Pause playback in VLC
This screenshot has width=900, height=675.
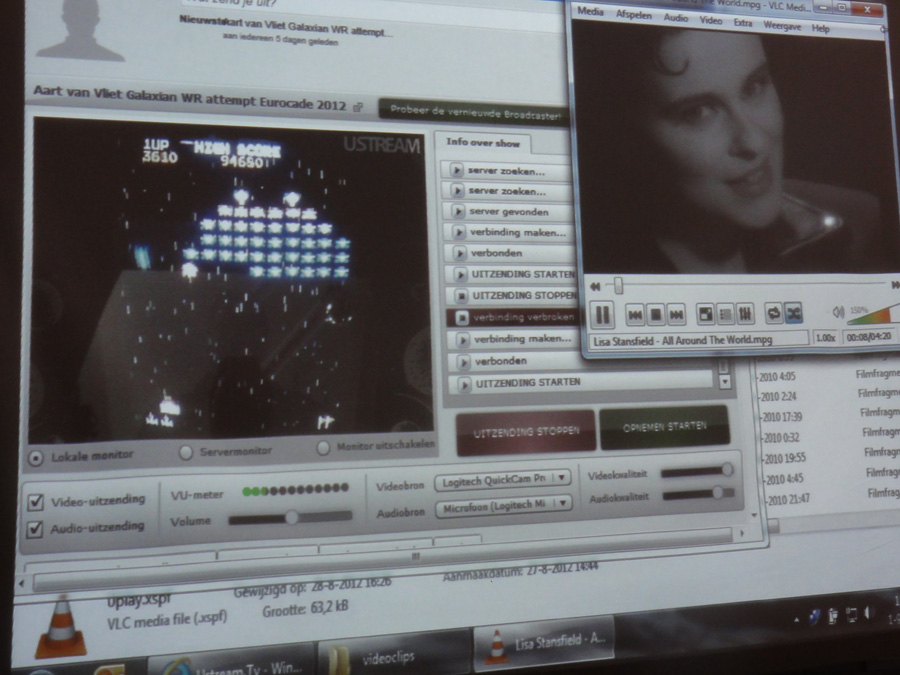[x=602, y=314]
